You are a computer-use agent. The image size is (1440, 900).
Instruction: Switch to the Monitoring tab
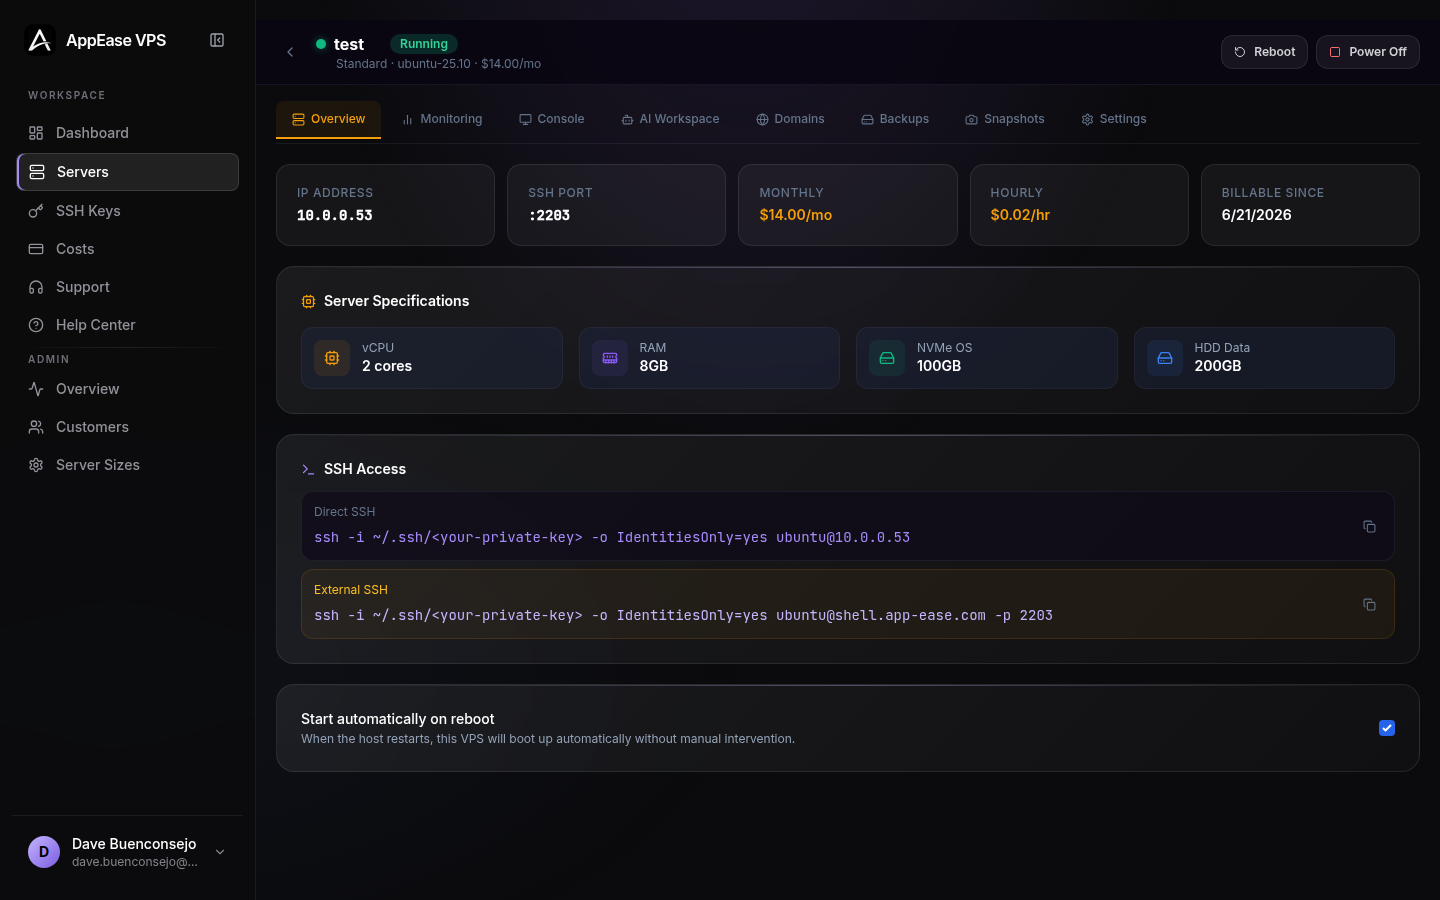coord(442,119)
